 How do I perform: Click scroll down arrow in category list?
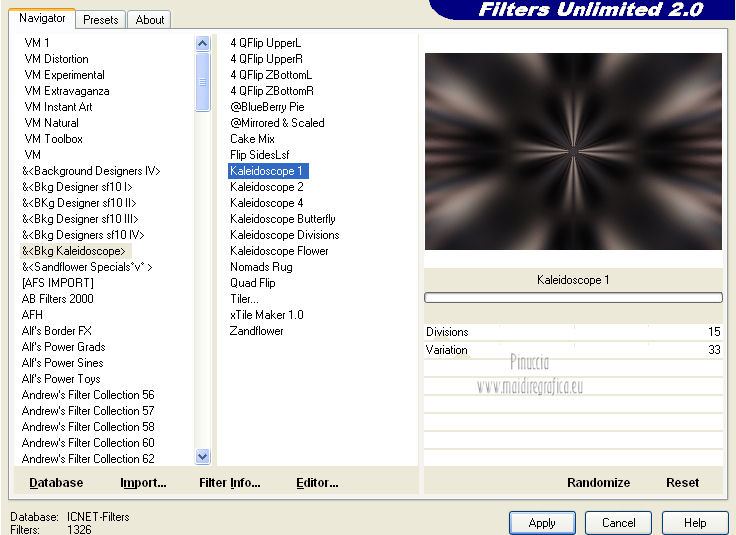(202, 456)
